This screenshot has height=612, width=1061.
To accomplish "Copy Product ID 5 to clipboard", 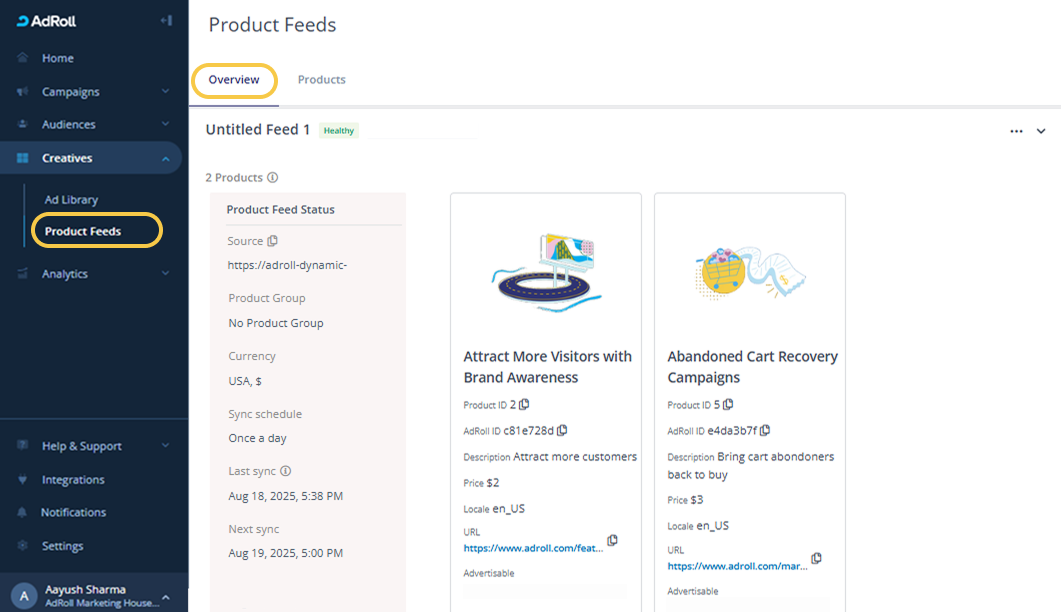I will tap(728, 405).
